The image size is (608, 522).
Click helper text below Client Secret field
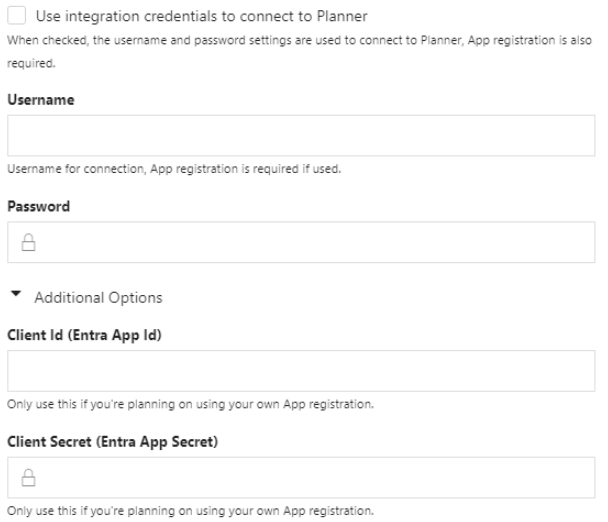(x=190, y=511)
